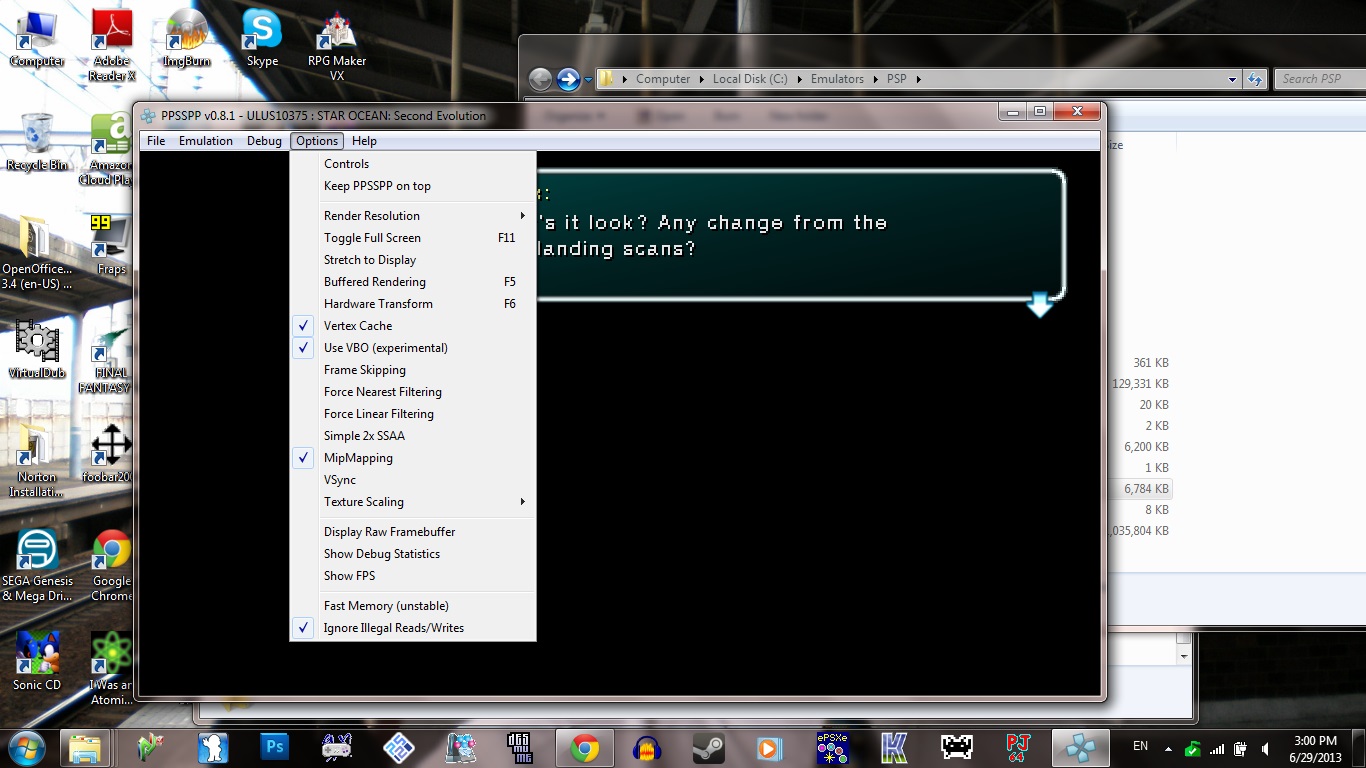This screenshot has width=1366, height=768.
Task: Click the Windows Explorer taskbar icon
Action: pos(86,747)
